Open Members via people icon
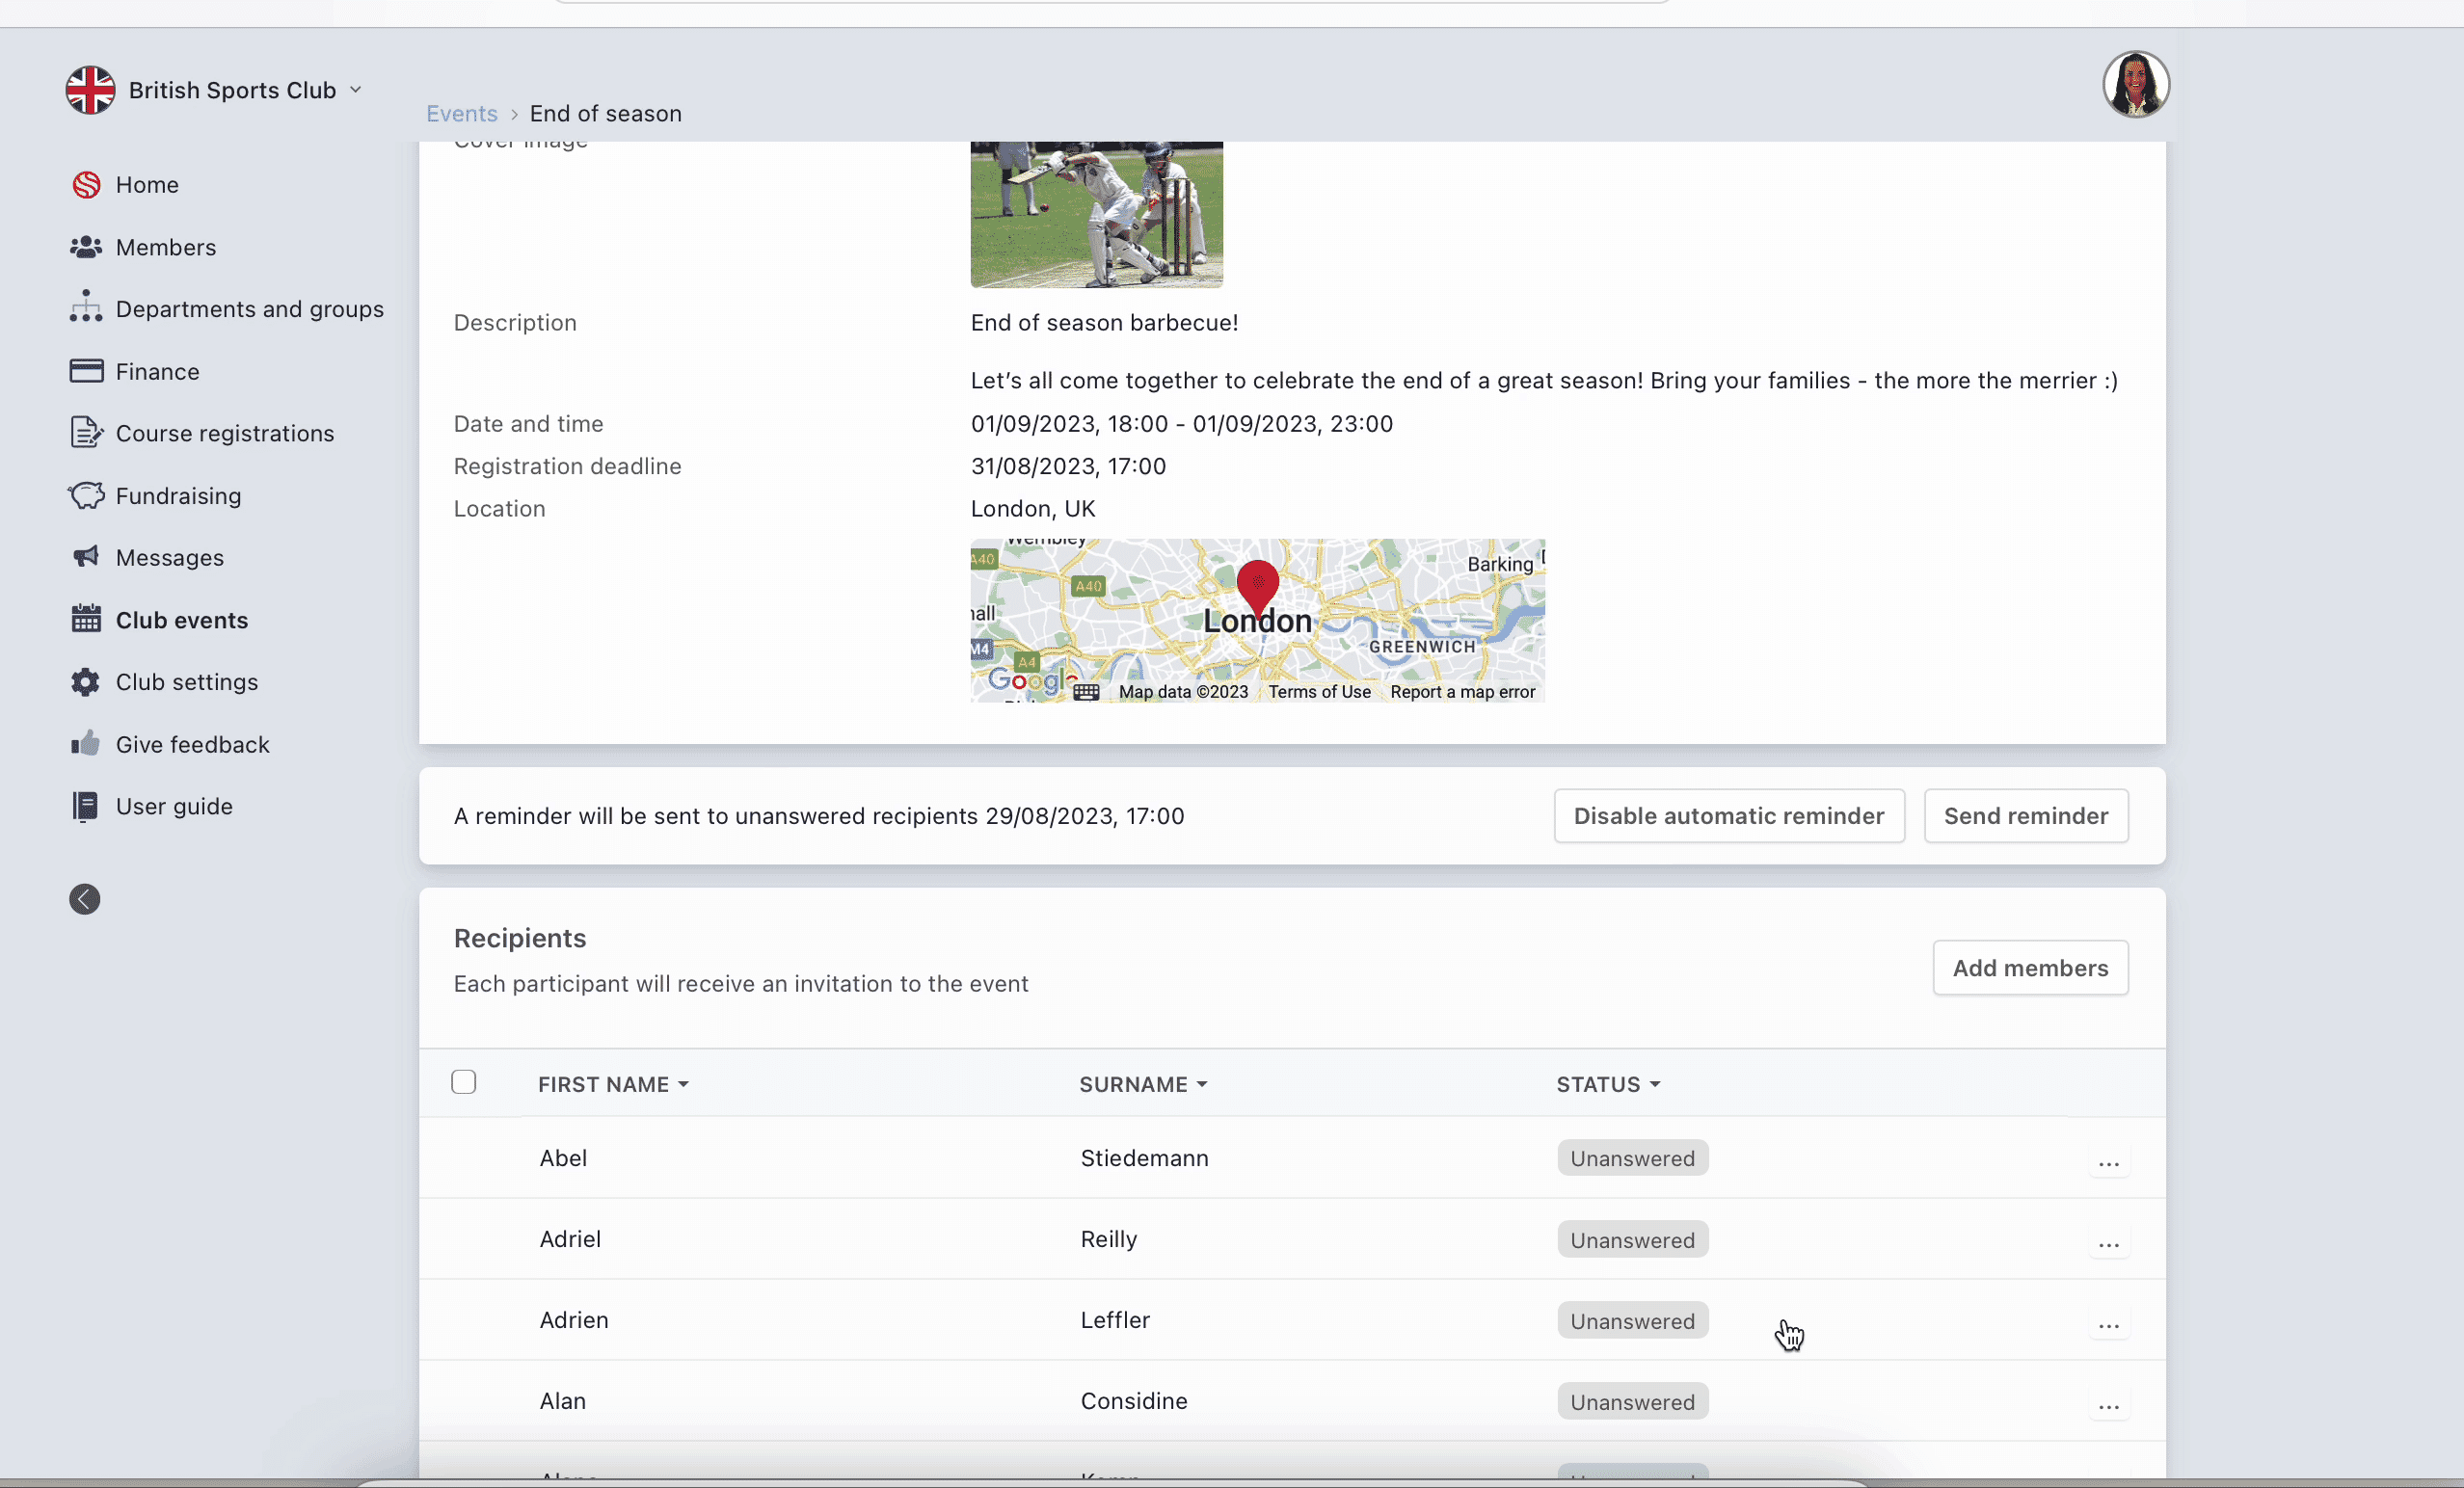This screenshot has height=1488, width=2464. [86, 247]
